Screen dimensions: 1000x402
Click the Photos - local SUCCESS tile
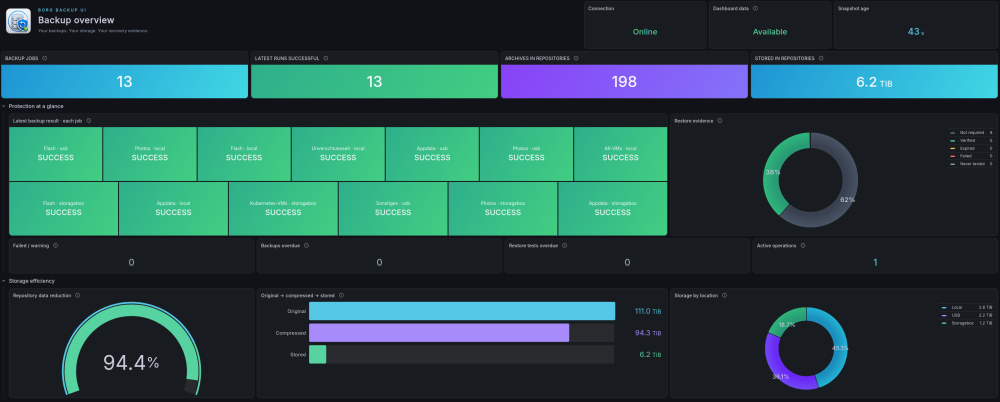coord(150,154)
